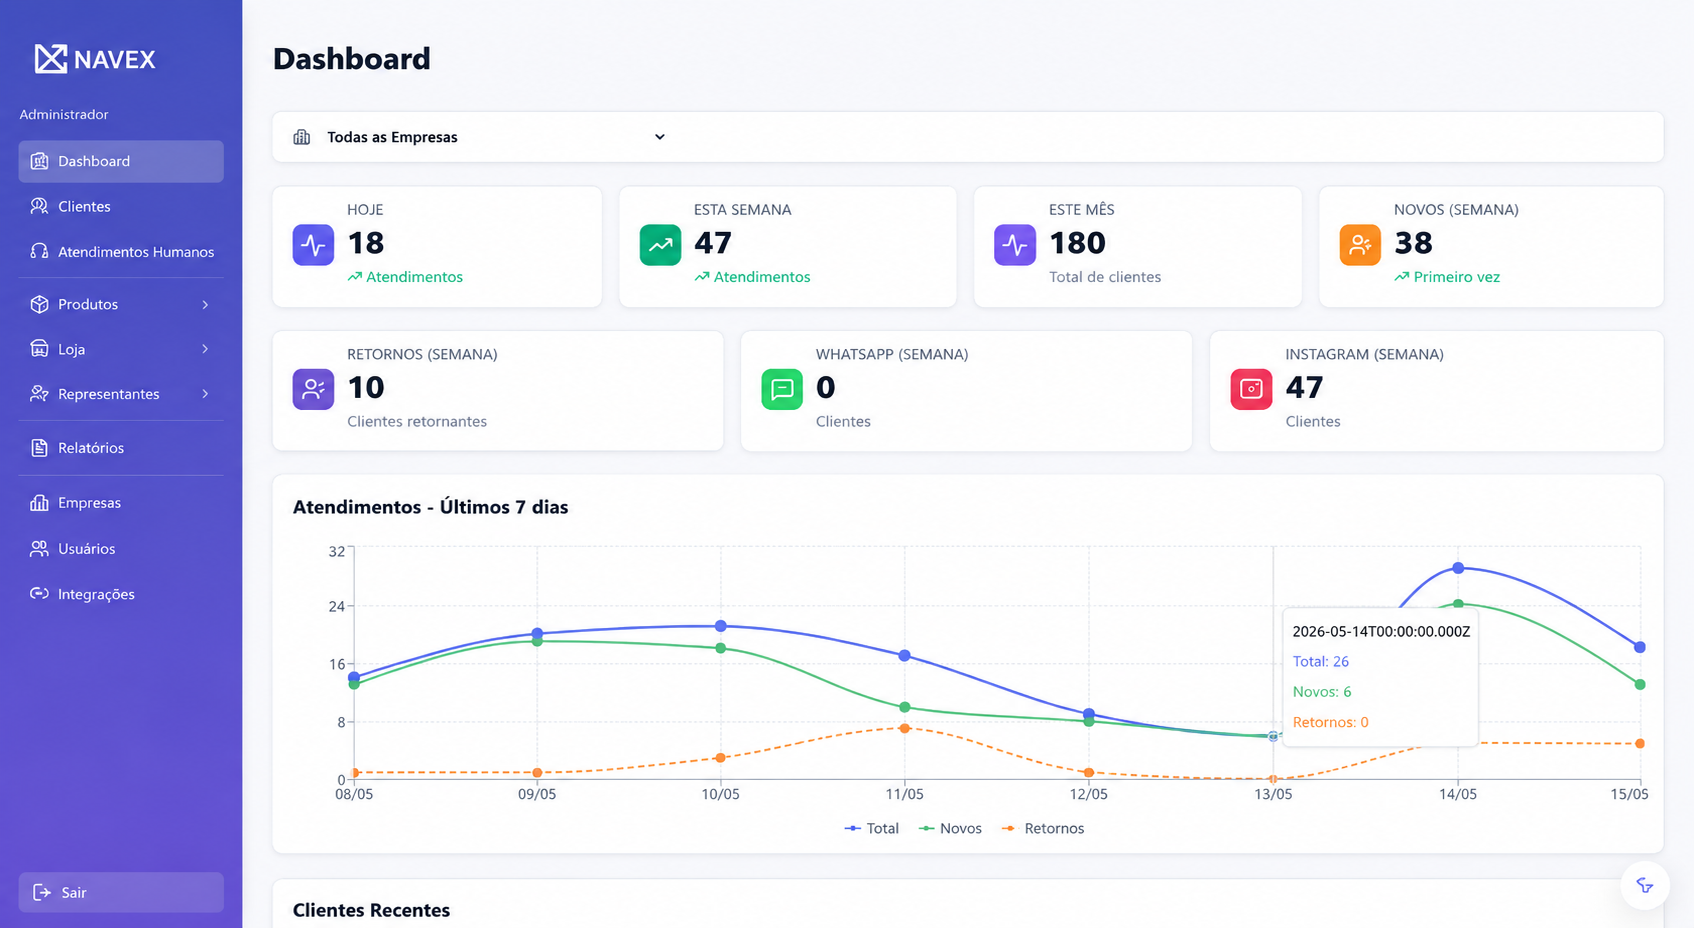
Task: Open the Todas as Empresas dropdown
Action: point(480,137)
